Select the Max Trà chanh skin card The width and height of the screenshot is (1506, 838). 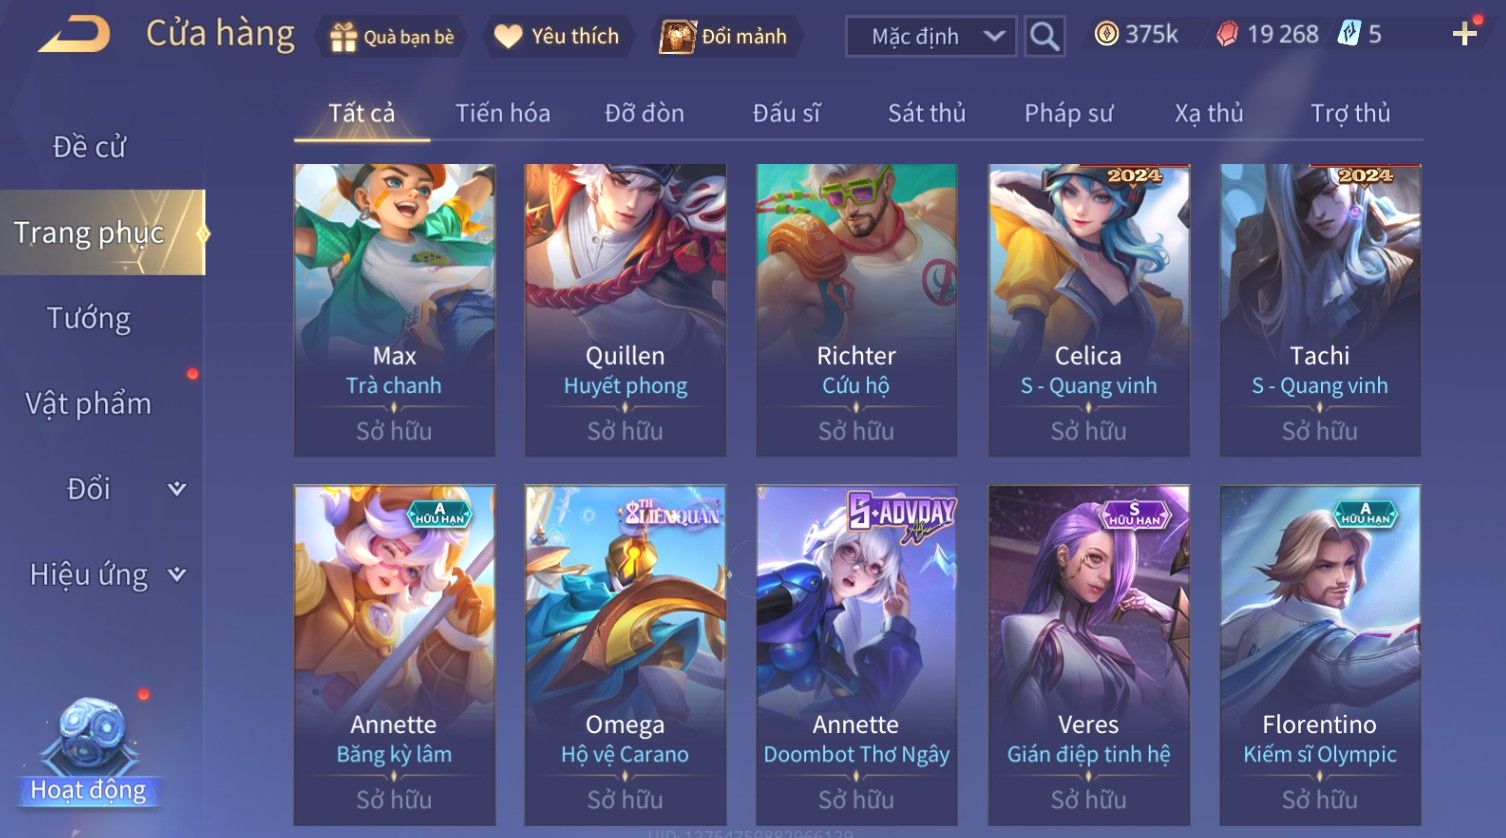tap(394, 310)
